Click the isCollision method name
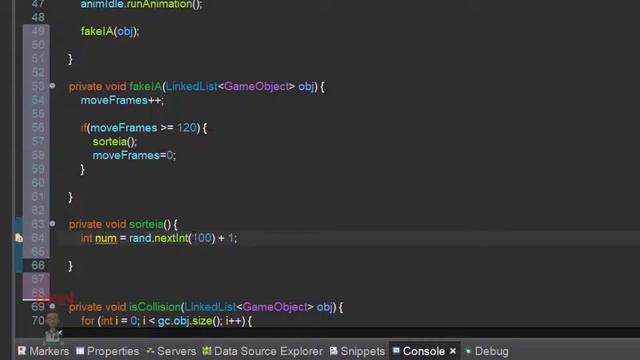640x360 pixels. coord(155,307)
